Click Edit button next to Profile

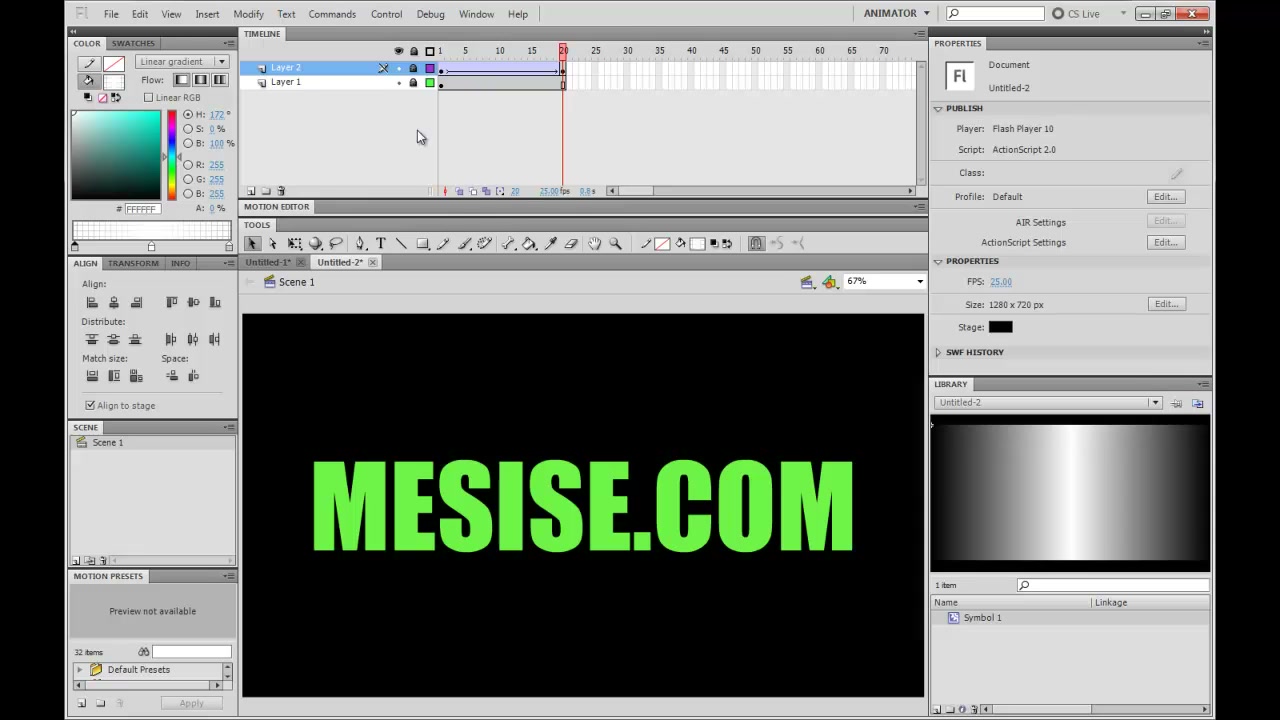coord(1166,197)
